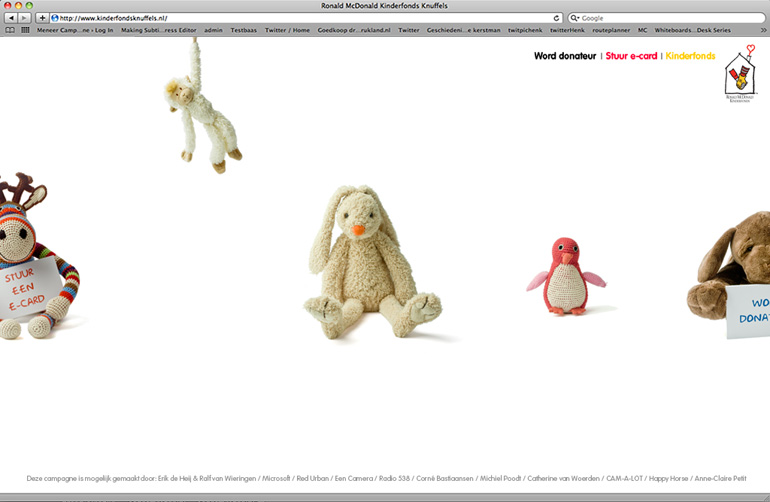Click the Stuur e-card link
This screenshot has height=502, width=770.
pyautogui.click(x=631, y=56)
